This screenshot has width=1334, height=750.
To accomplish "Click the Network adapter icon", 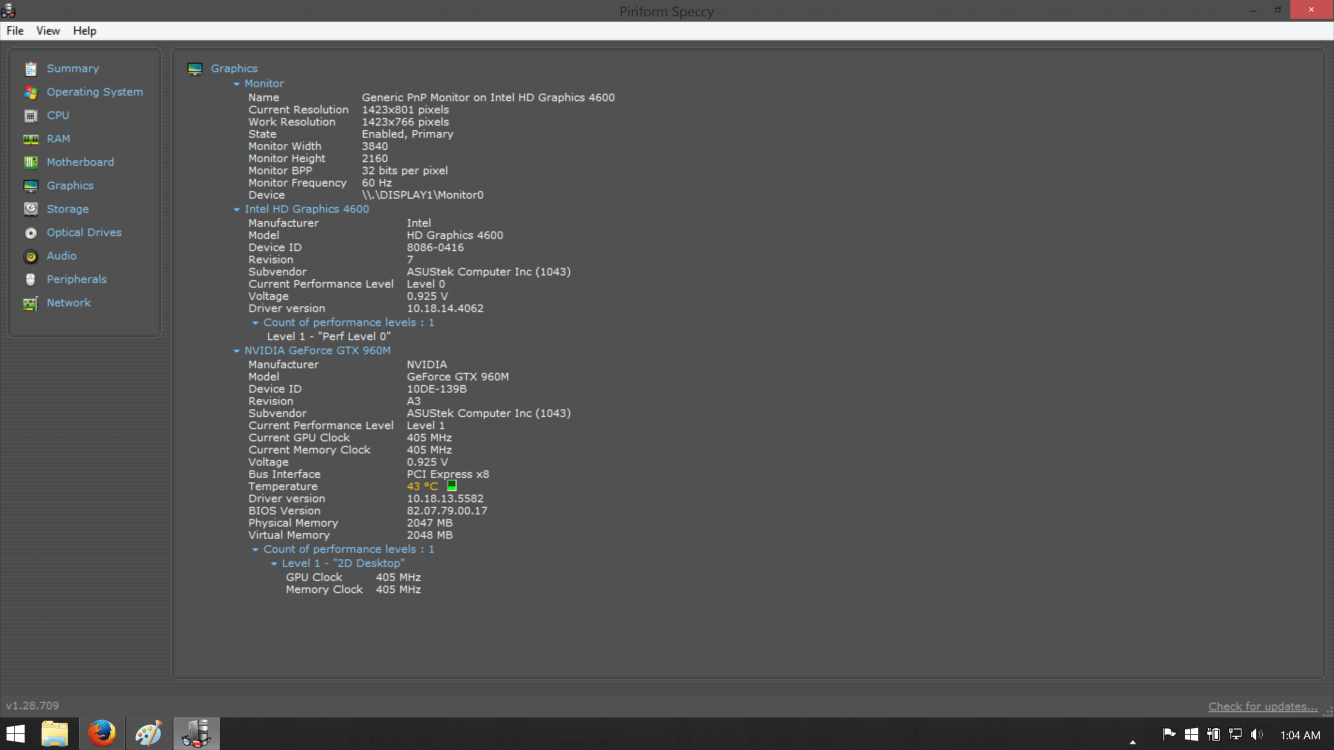I will [31, 303].
